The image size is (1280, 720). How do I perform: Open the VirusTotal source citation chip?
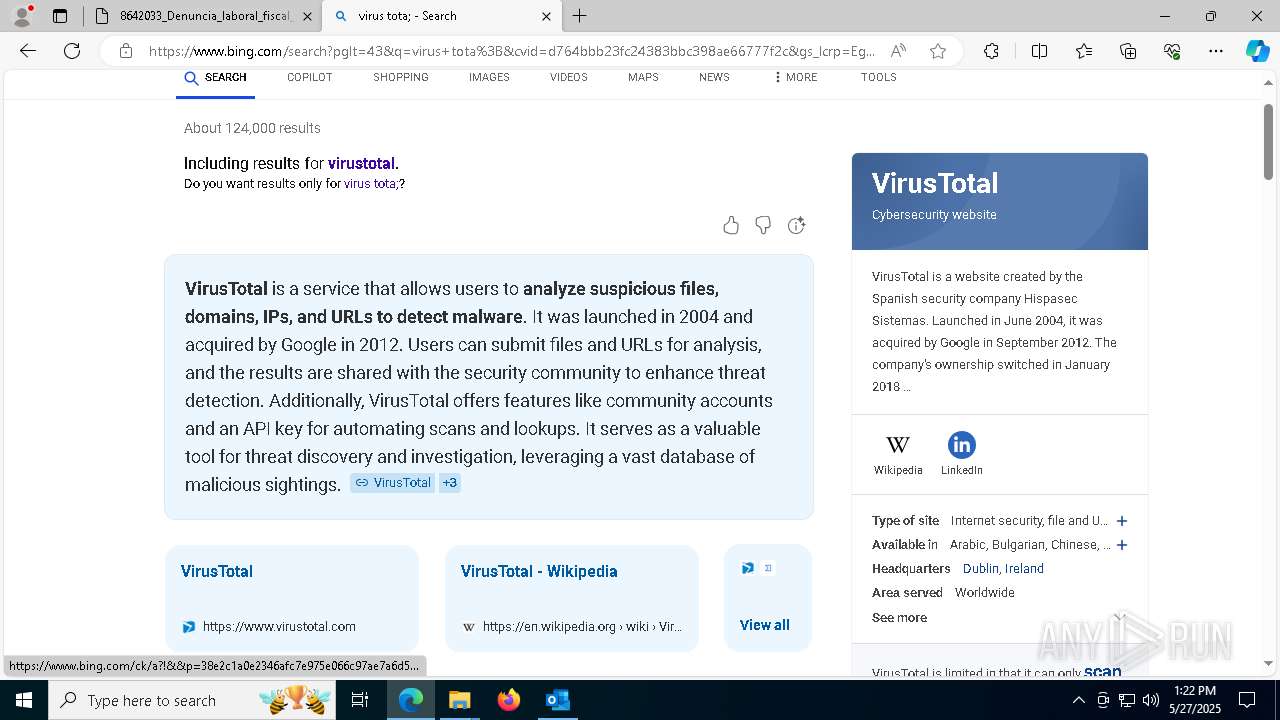(x=392, y=483)
